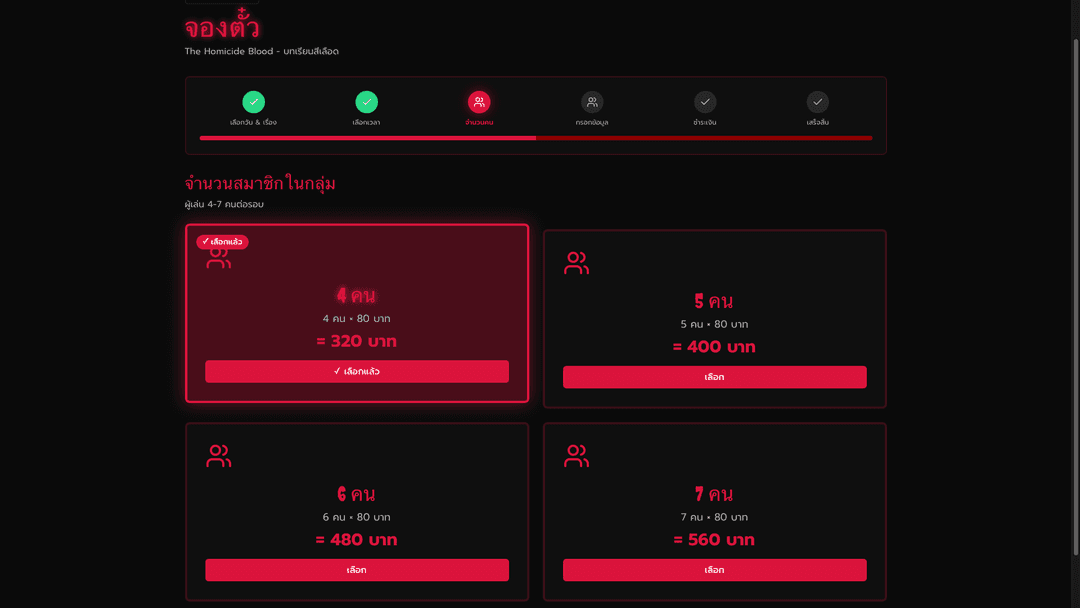Click the จองตั๋ว page heading
The image size is (1080, 608).
coord(222,28)
